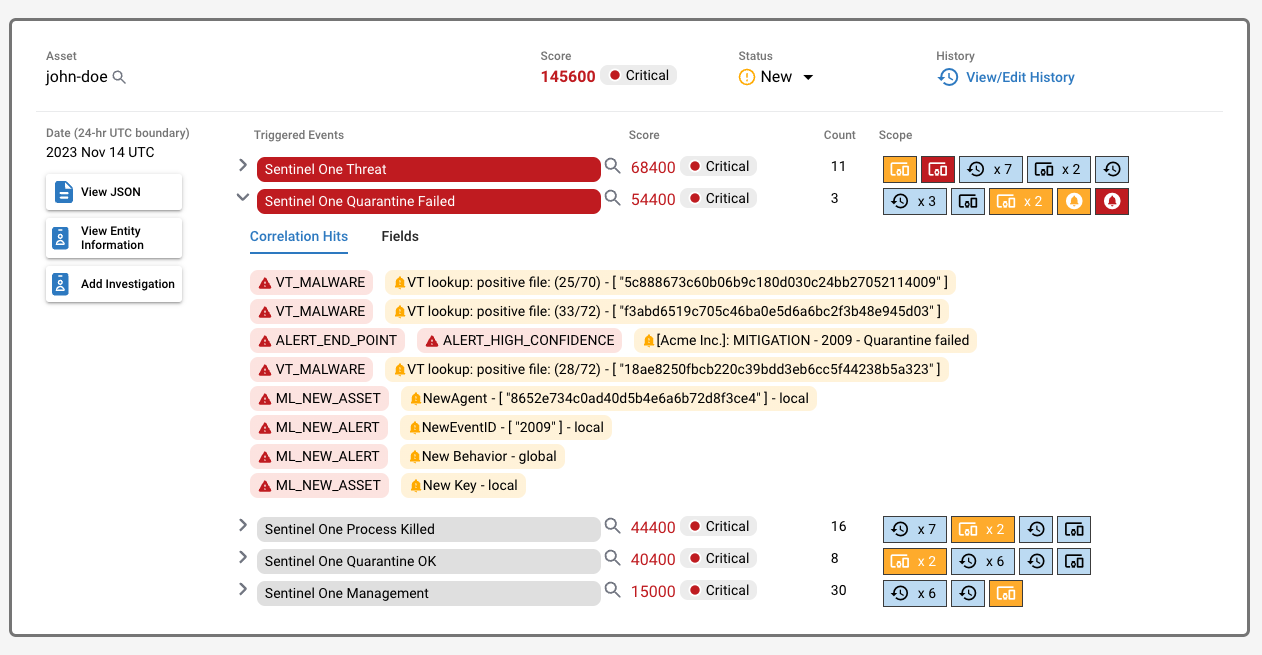
Task: History x 6 badge in Quarantine OK row
Action: [x=983, y=561]
